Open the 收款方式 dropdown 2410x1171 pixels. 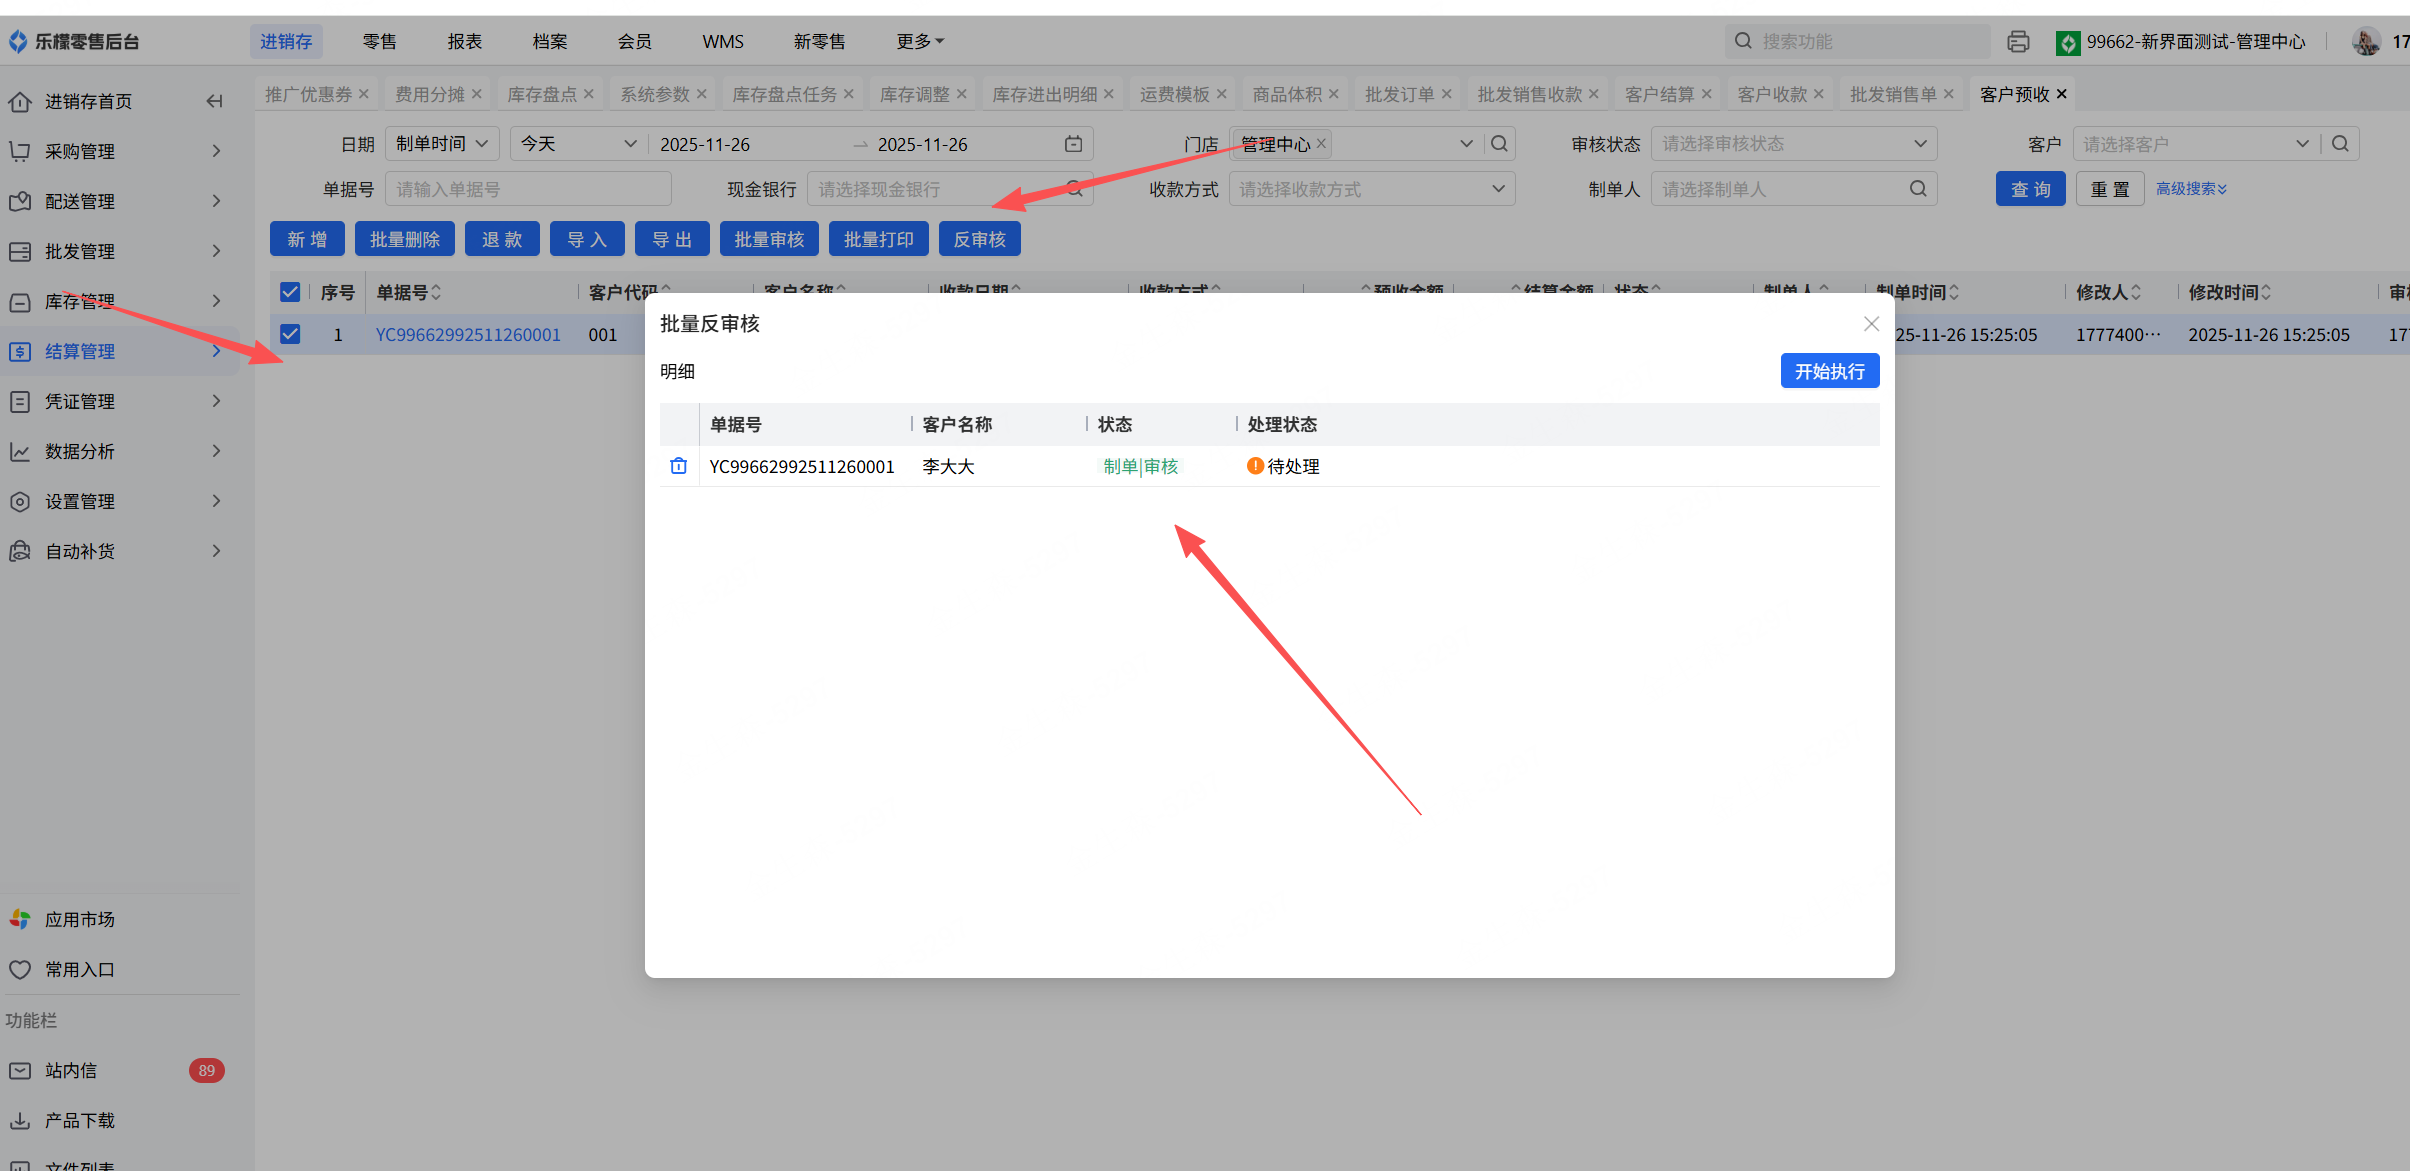click(1371, 189)
